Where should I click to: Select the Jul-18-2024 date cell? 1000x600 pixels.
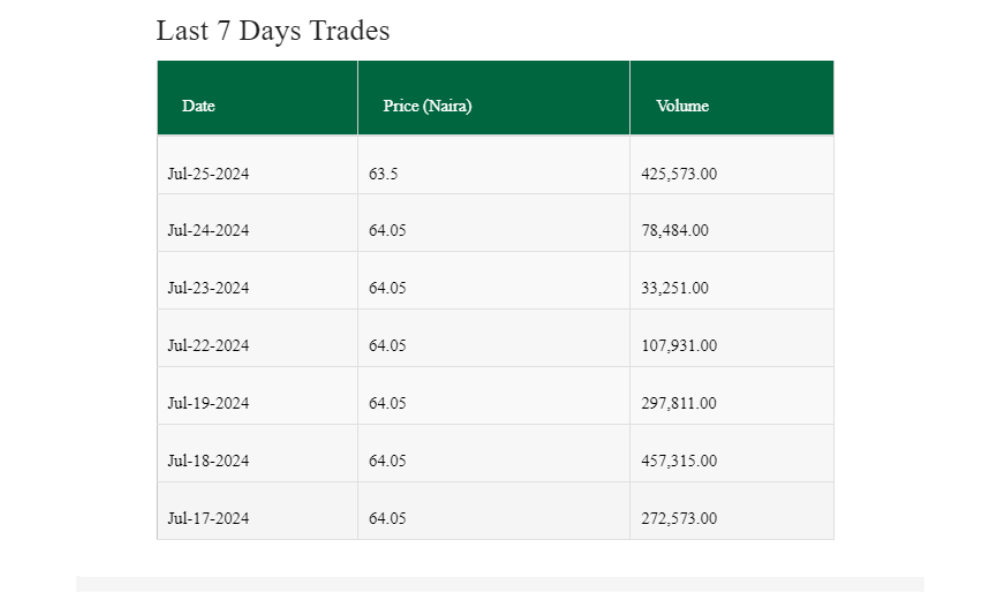tap(208, 461)
